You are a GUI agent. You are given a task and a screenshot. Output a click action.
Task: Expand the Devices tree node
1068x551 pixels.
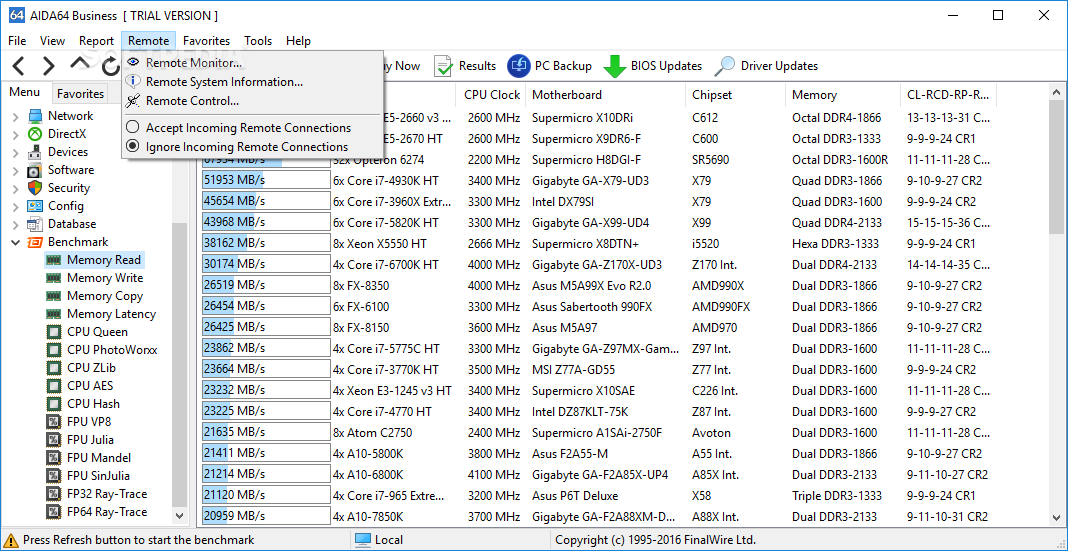point(16,153)
